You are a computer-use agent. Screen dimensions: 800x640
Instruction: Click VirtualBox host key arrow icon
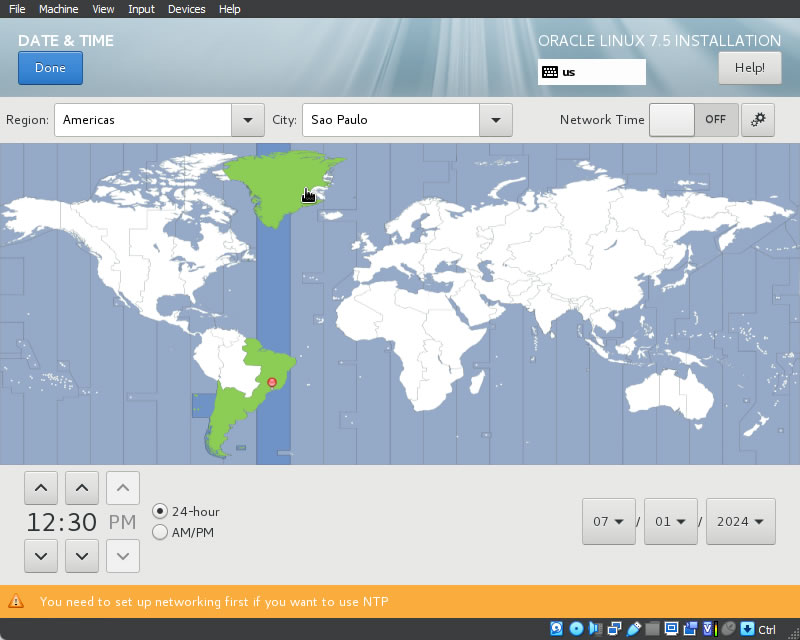point(747,628)
